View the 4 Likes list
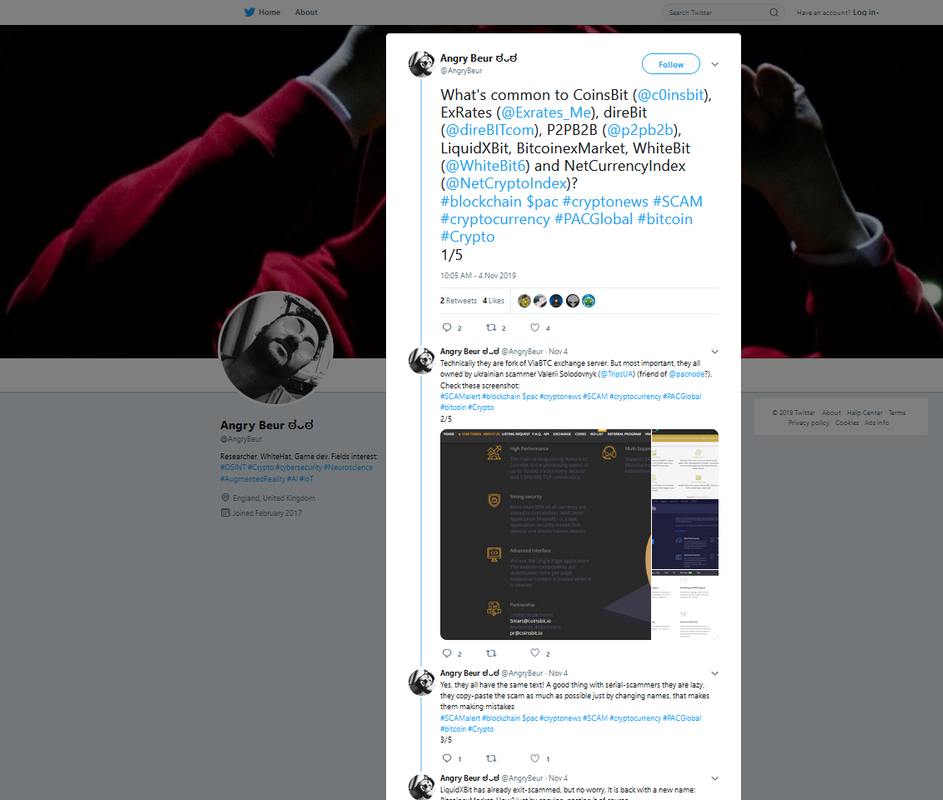Image resolution: width=943 pixels, height=800 pixels. point(493,301)
